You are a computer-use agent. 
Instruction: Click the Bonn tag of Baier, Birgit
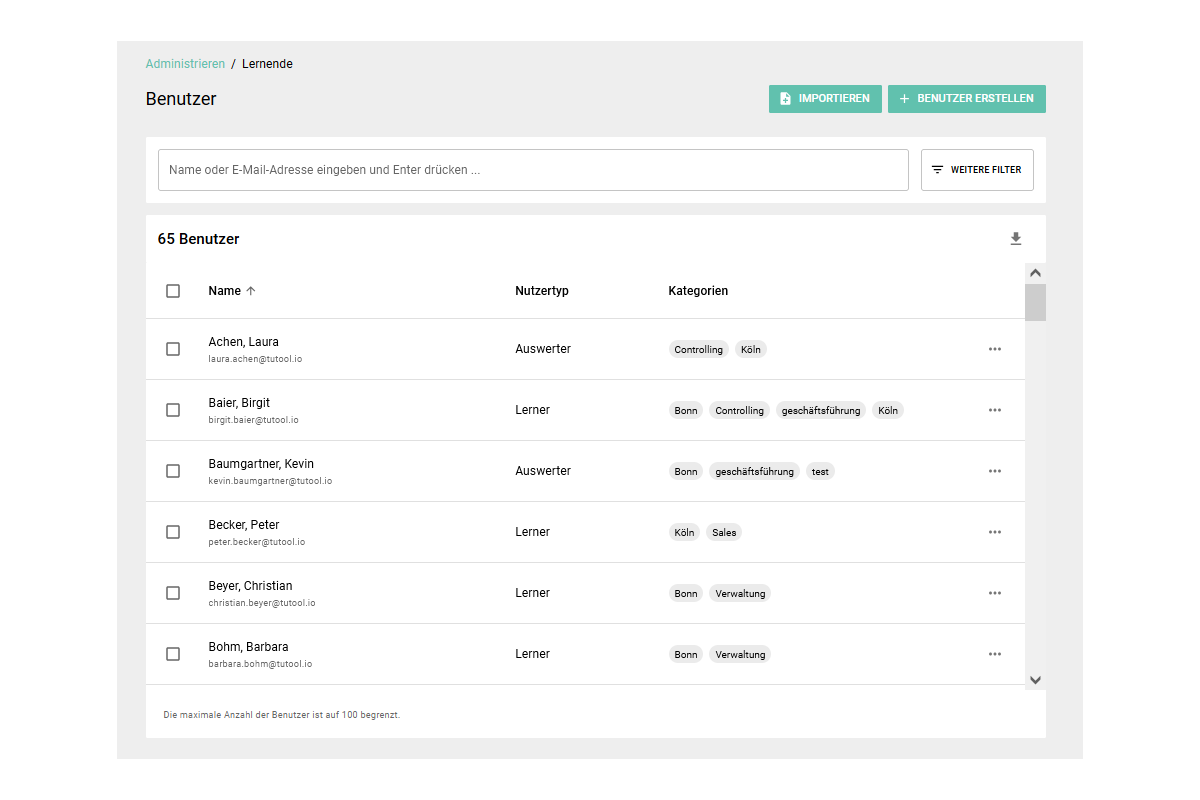[686, 411]
